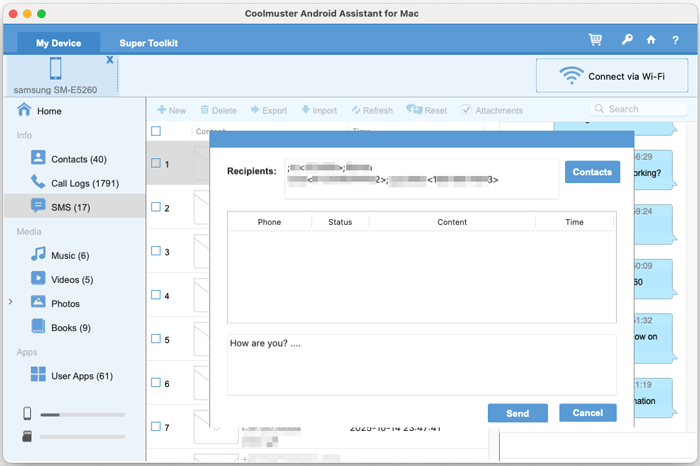Click the SD card storage icon
This screenshot has width=700, height=466.
(x=27, y=436)
